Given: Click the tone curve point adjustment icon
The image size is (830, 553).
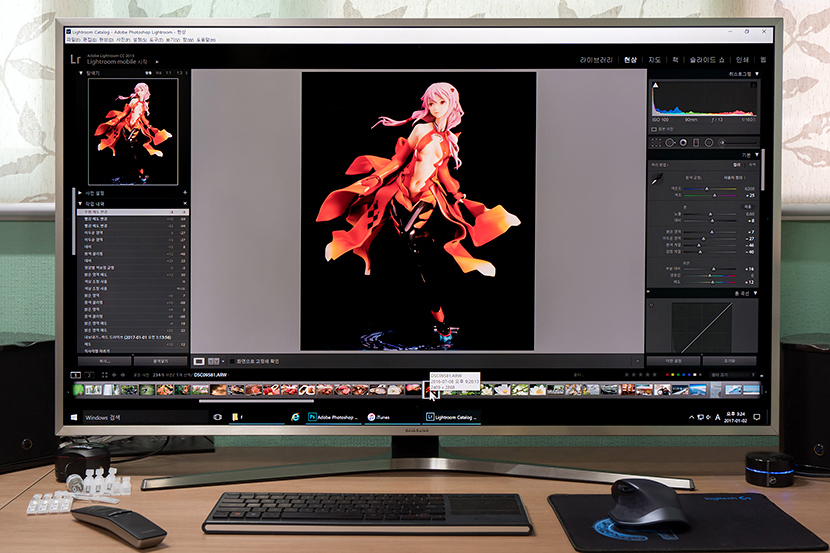Looking at the screenshot, I should point(653,304).
